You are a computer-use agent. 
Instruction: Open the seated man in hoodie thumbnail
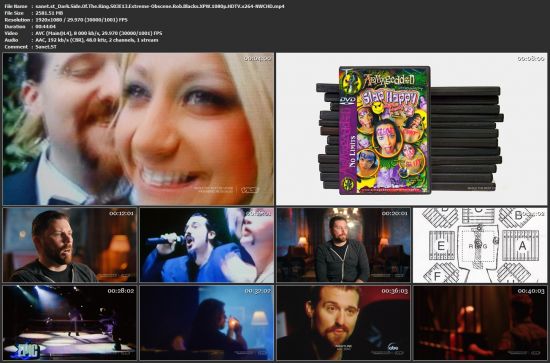click(x=343, y=245)
